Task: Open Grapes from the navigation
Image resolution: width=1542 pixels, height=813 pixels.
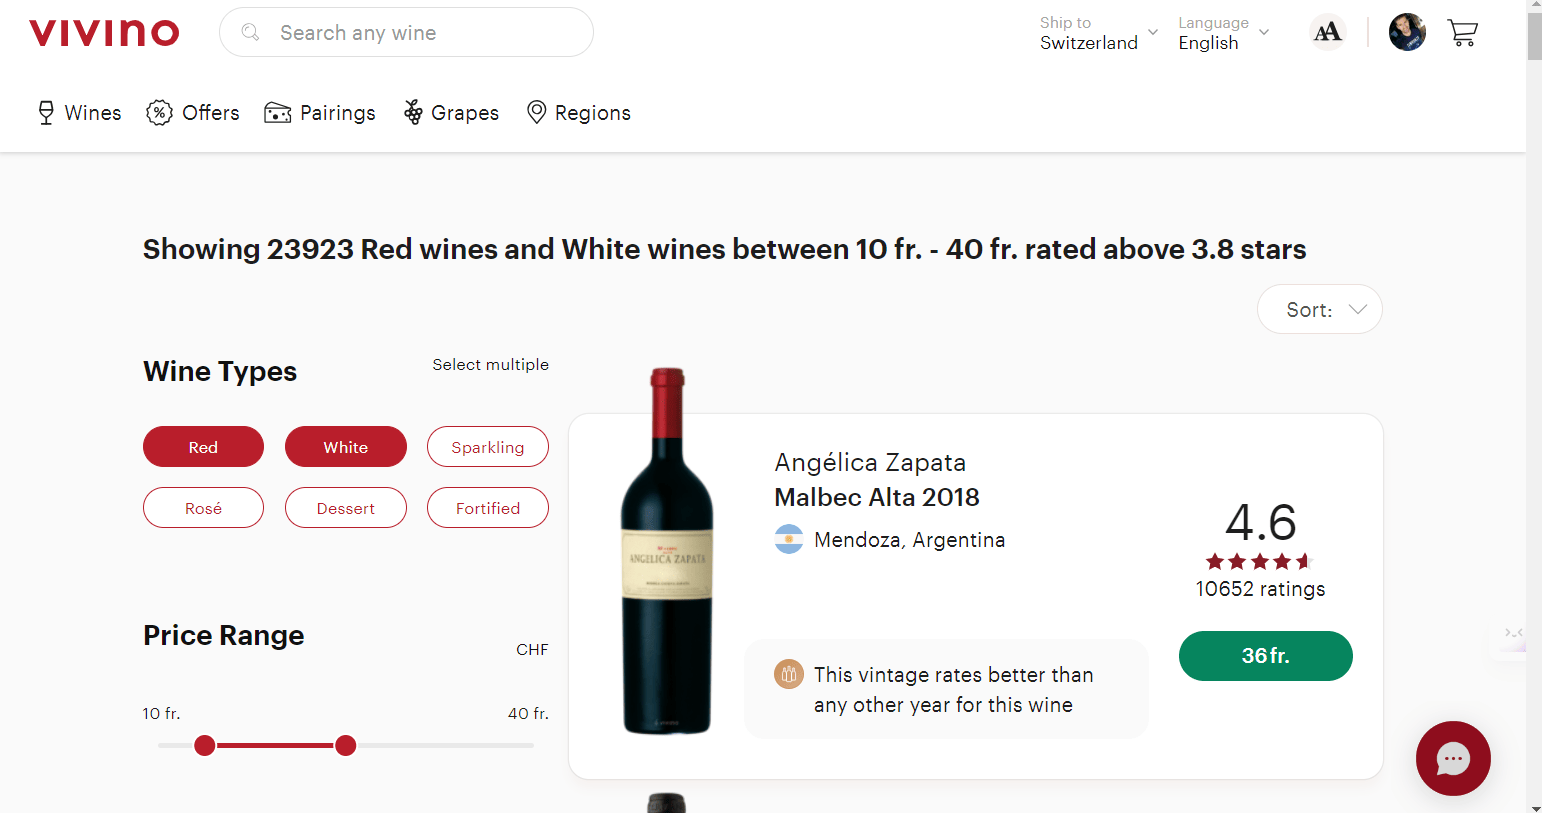Action: 411,112
